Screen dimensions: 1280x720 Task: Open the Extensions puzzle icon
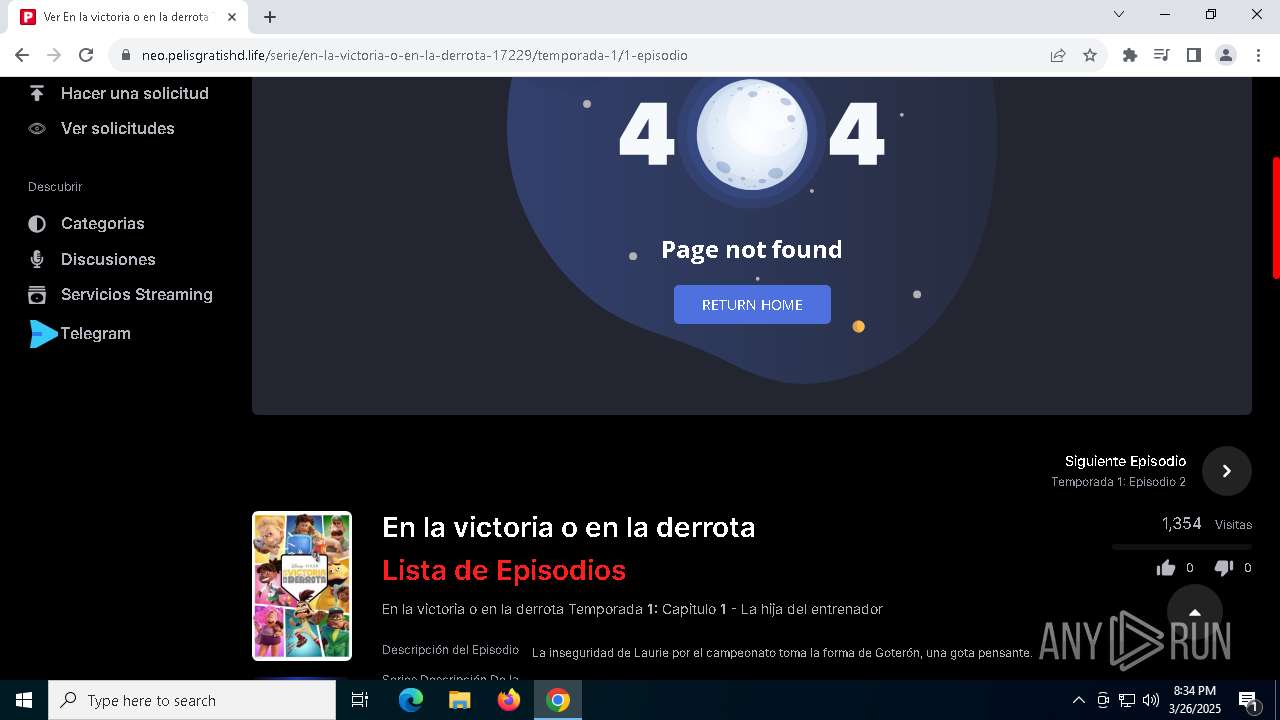pos(1130,55)
